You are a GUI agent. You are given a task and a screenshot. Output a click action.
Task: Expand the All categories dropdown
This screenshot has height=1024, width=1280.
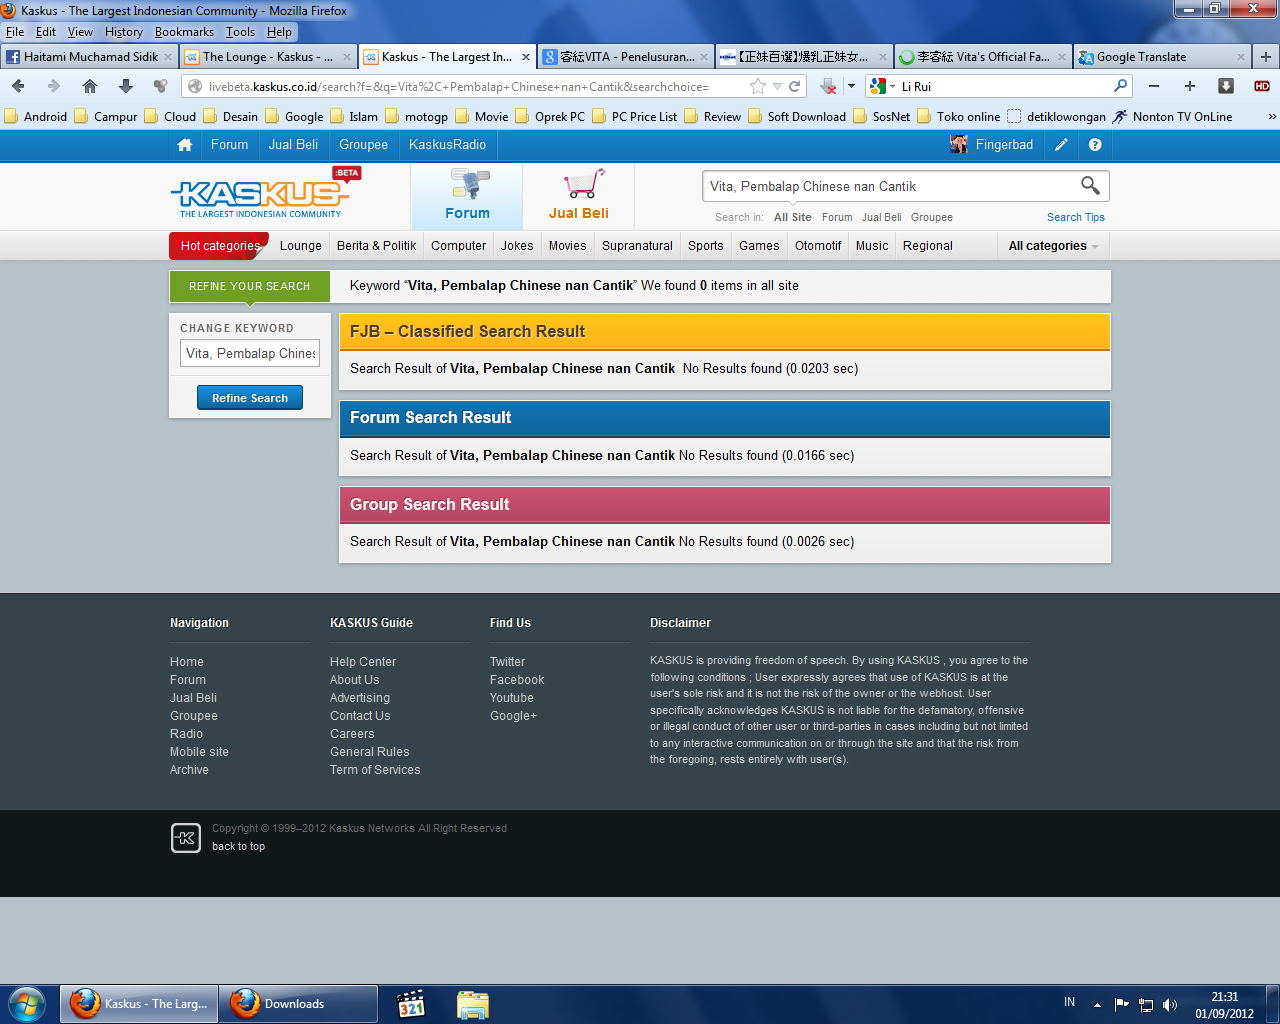[1053, 246]
